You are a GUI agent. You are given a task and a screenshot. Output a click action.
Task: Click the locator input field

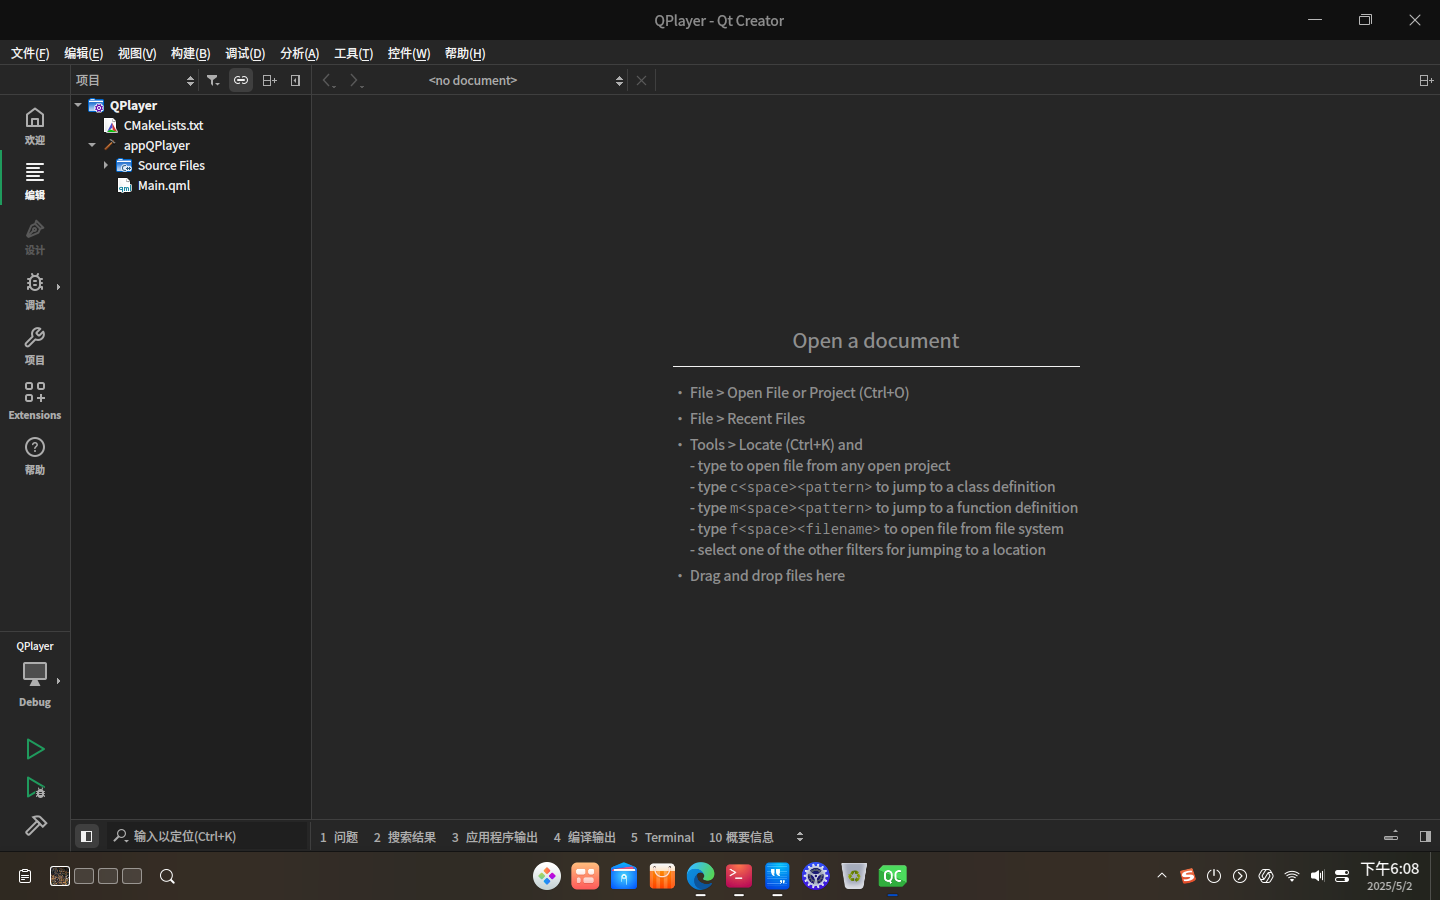(208, 836)
